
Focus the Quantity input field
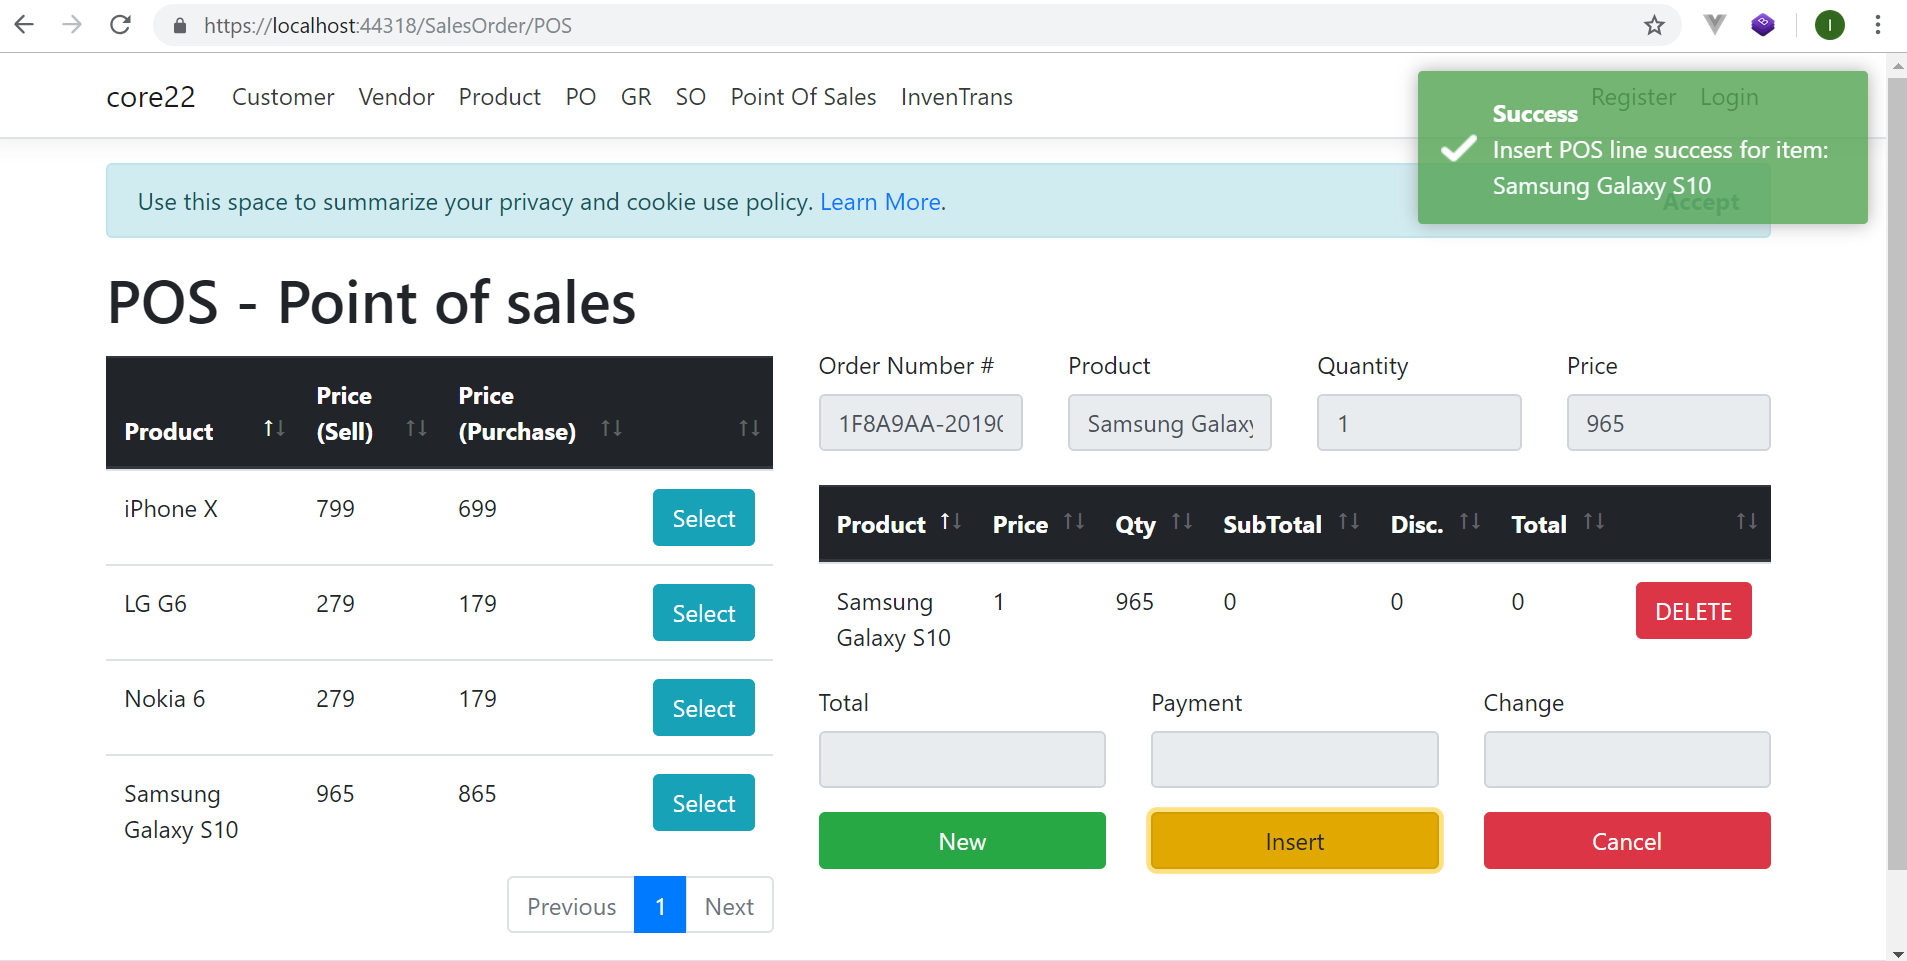[1419, 423]
